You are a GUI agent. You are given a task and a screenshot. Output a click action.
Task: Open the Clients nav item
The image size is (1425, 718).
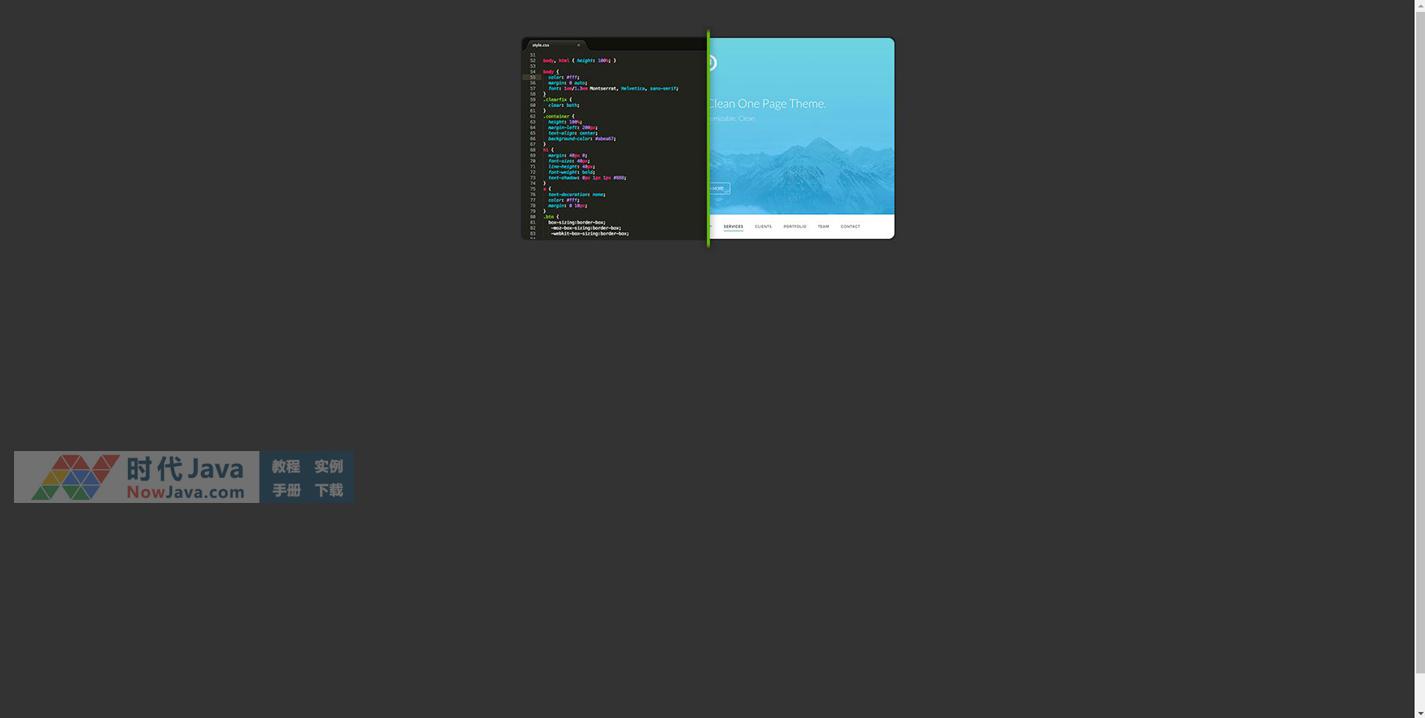click(x=763, y=226)
